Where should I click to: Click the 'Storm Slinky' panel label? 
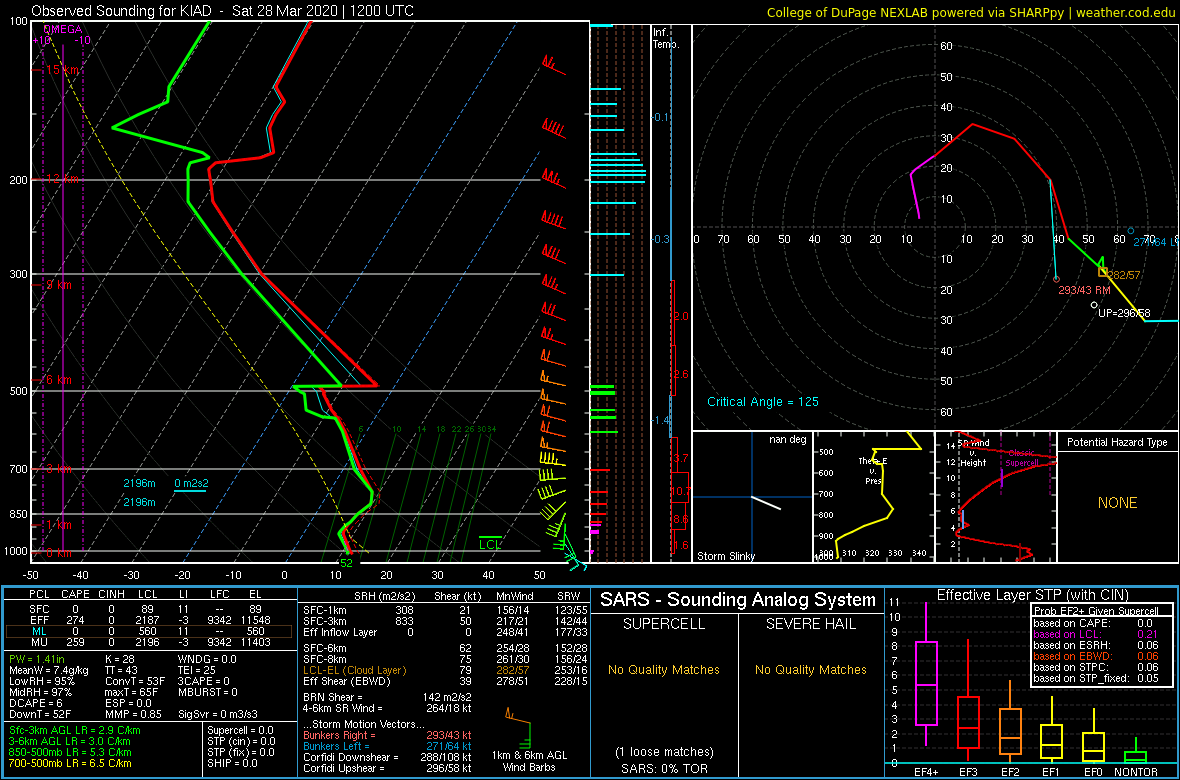pos(726,556)
